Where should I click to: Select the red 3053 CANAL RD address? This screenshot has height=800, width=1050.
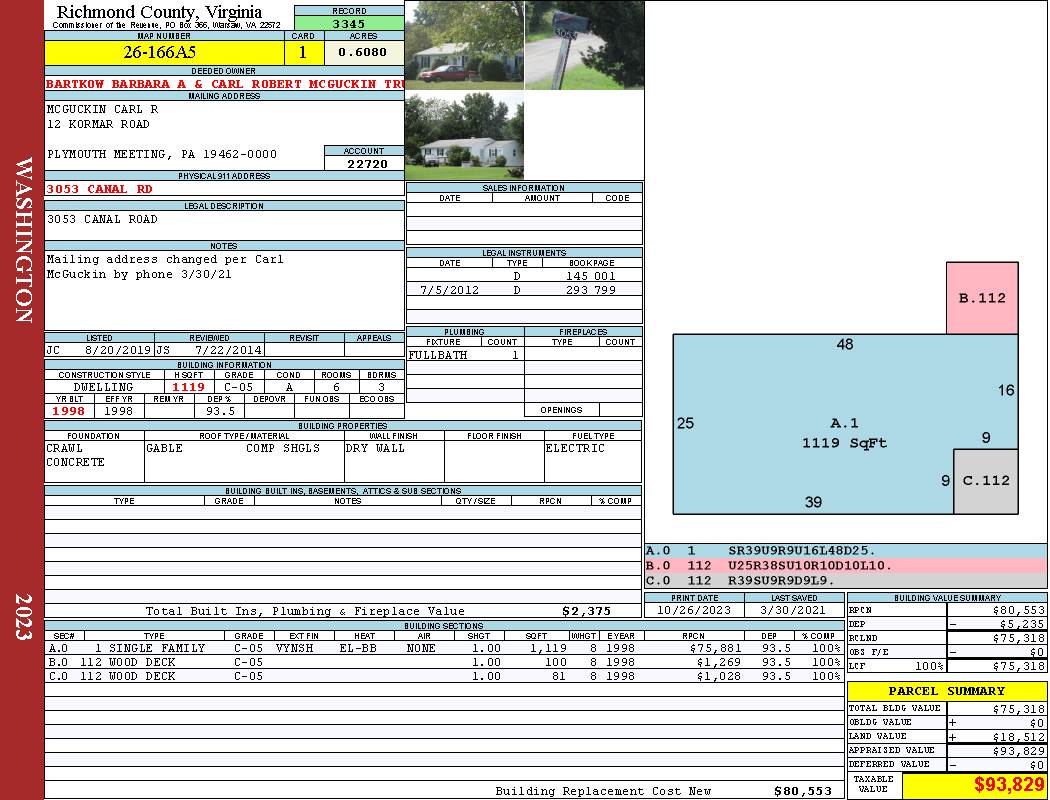[100, 188]
